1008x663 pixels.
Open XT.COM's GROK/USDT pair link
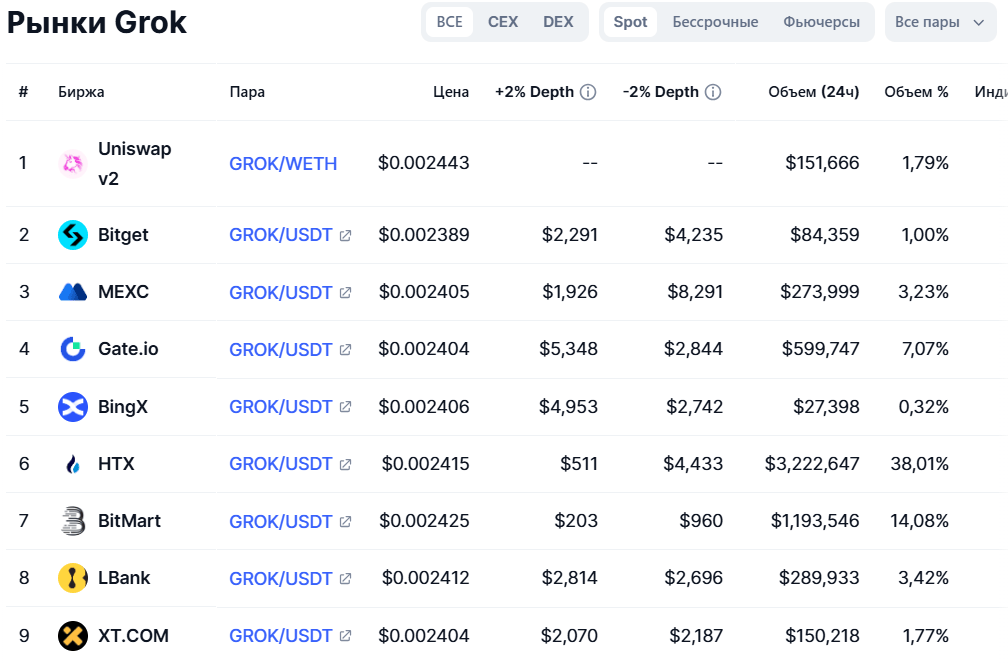coord(281,635)
